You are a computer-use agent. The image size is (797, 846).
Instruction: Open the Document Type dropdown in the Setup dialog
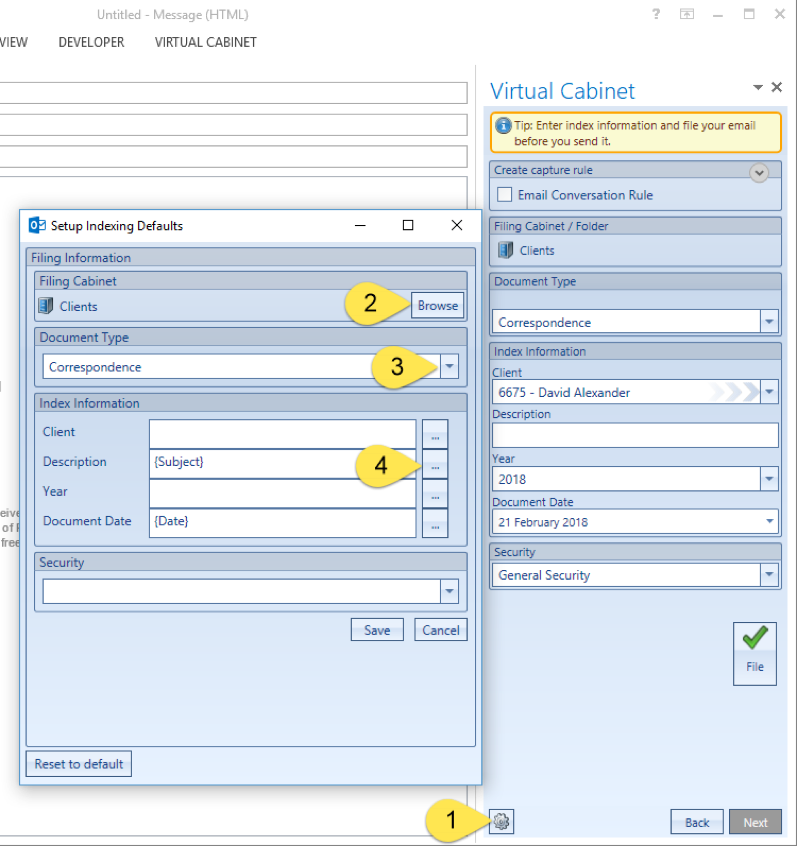point(449,367)
